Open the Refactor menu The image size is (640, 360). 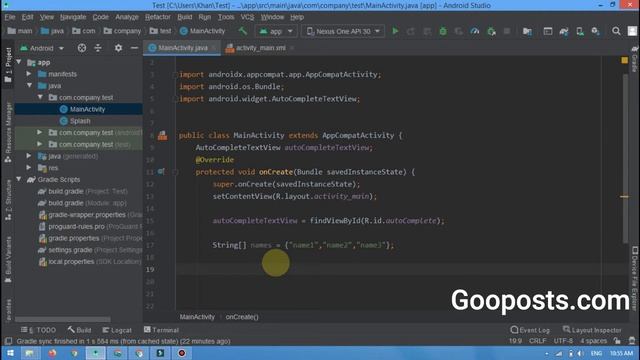[x=158, y=17]
